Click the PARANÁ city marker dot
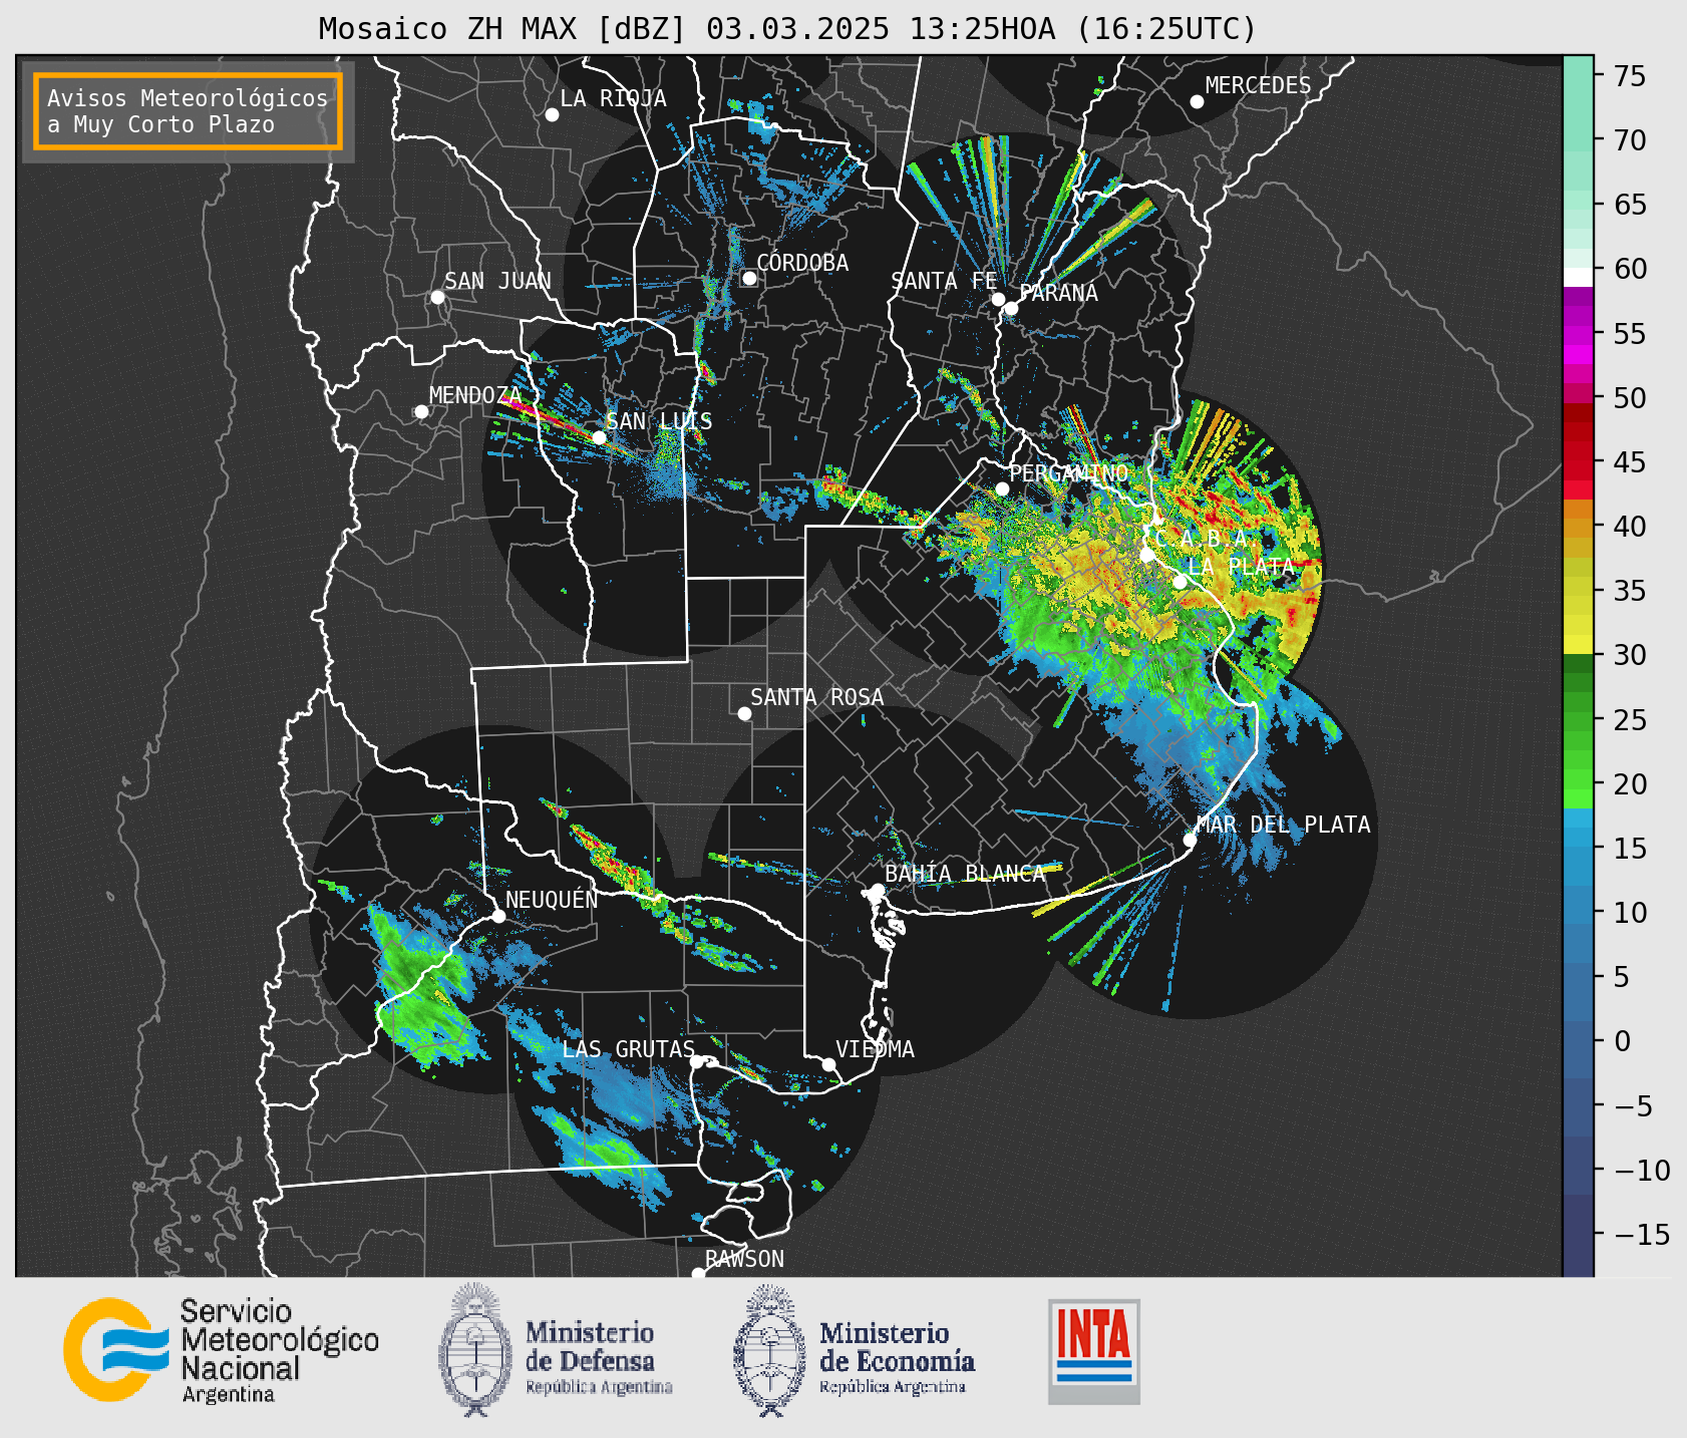 (1011, 308)
